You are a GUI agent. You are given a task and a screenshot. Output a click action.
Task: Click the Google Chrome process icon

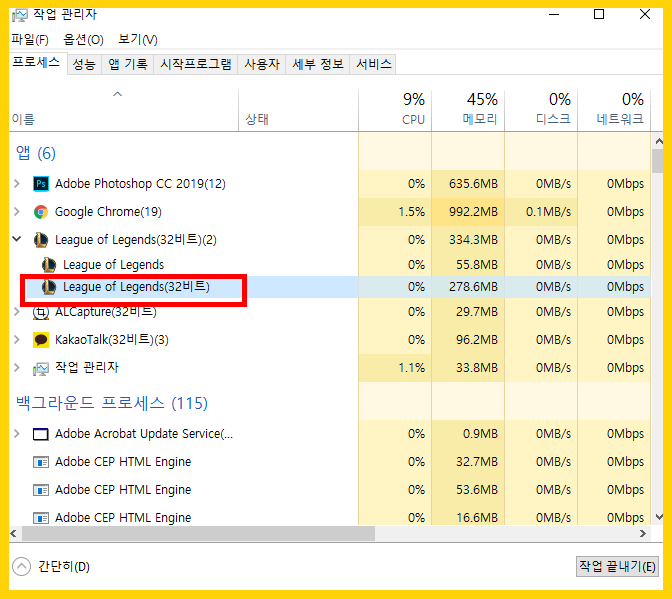pos(41,212)
